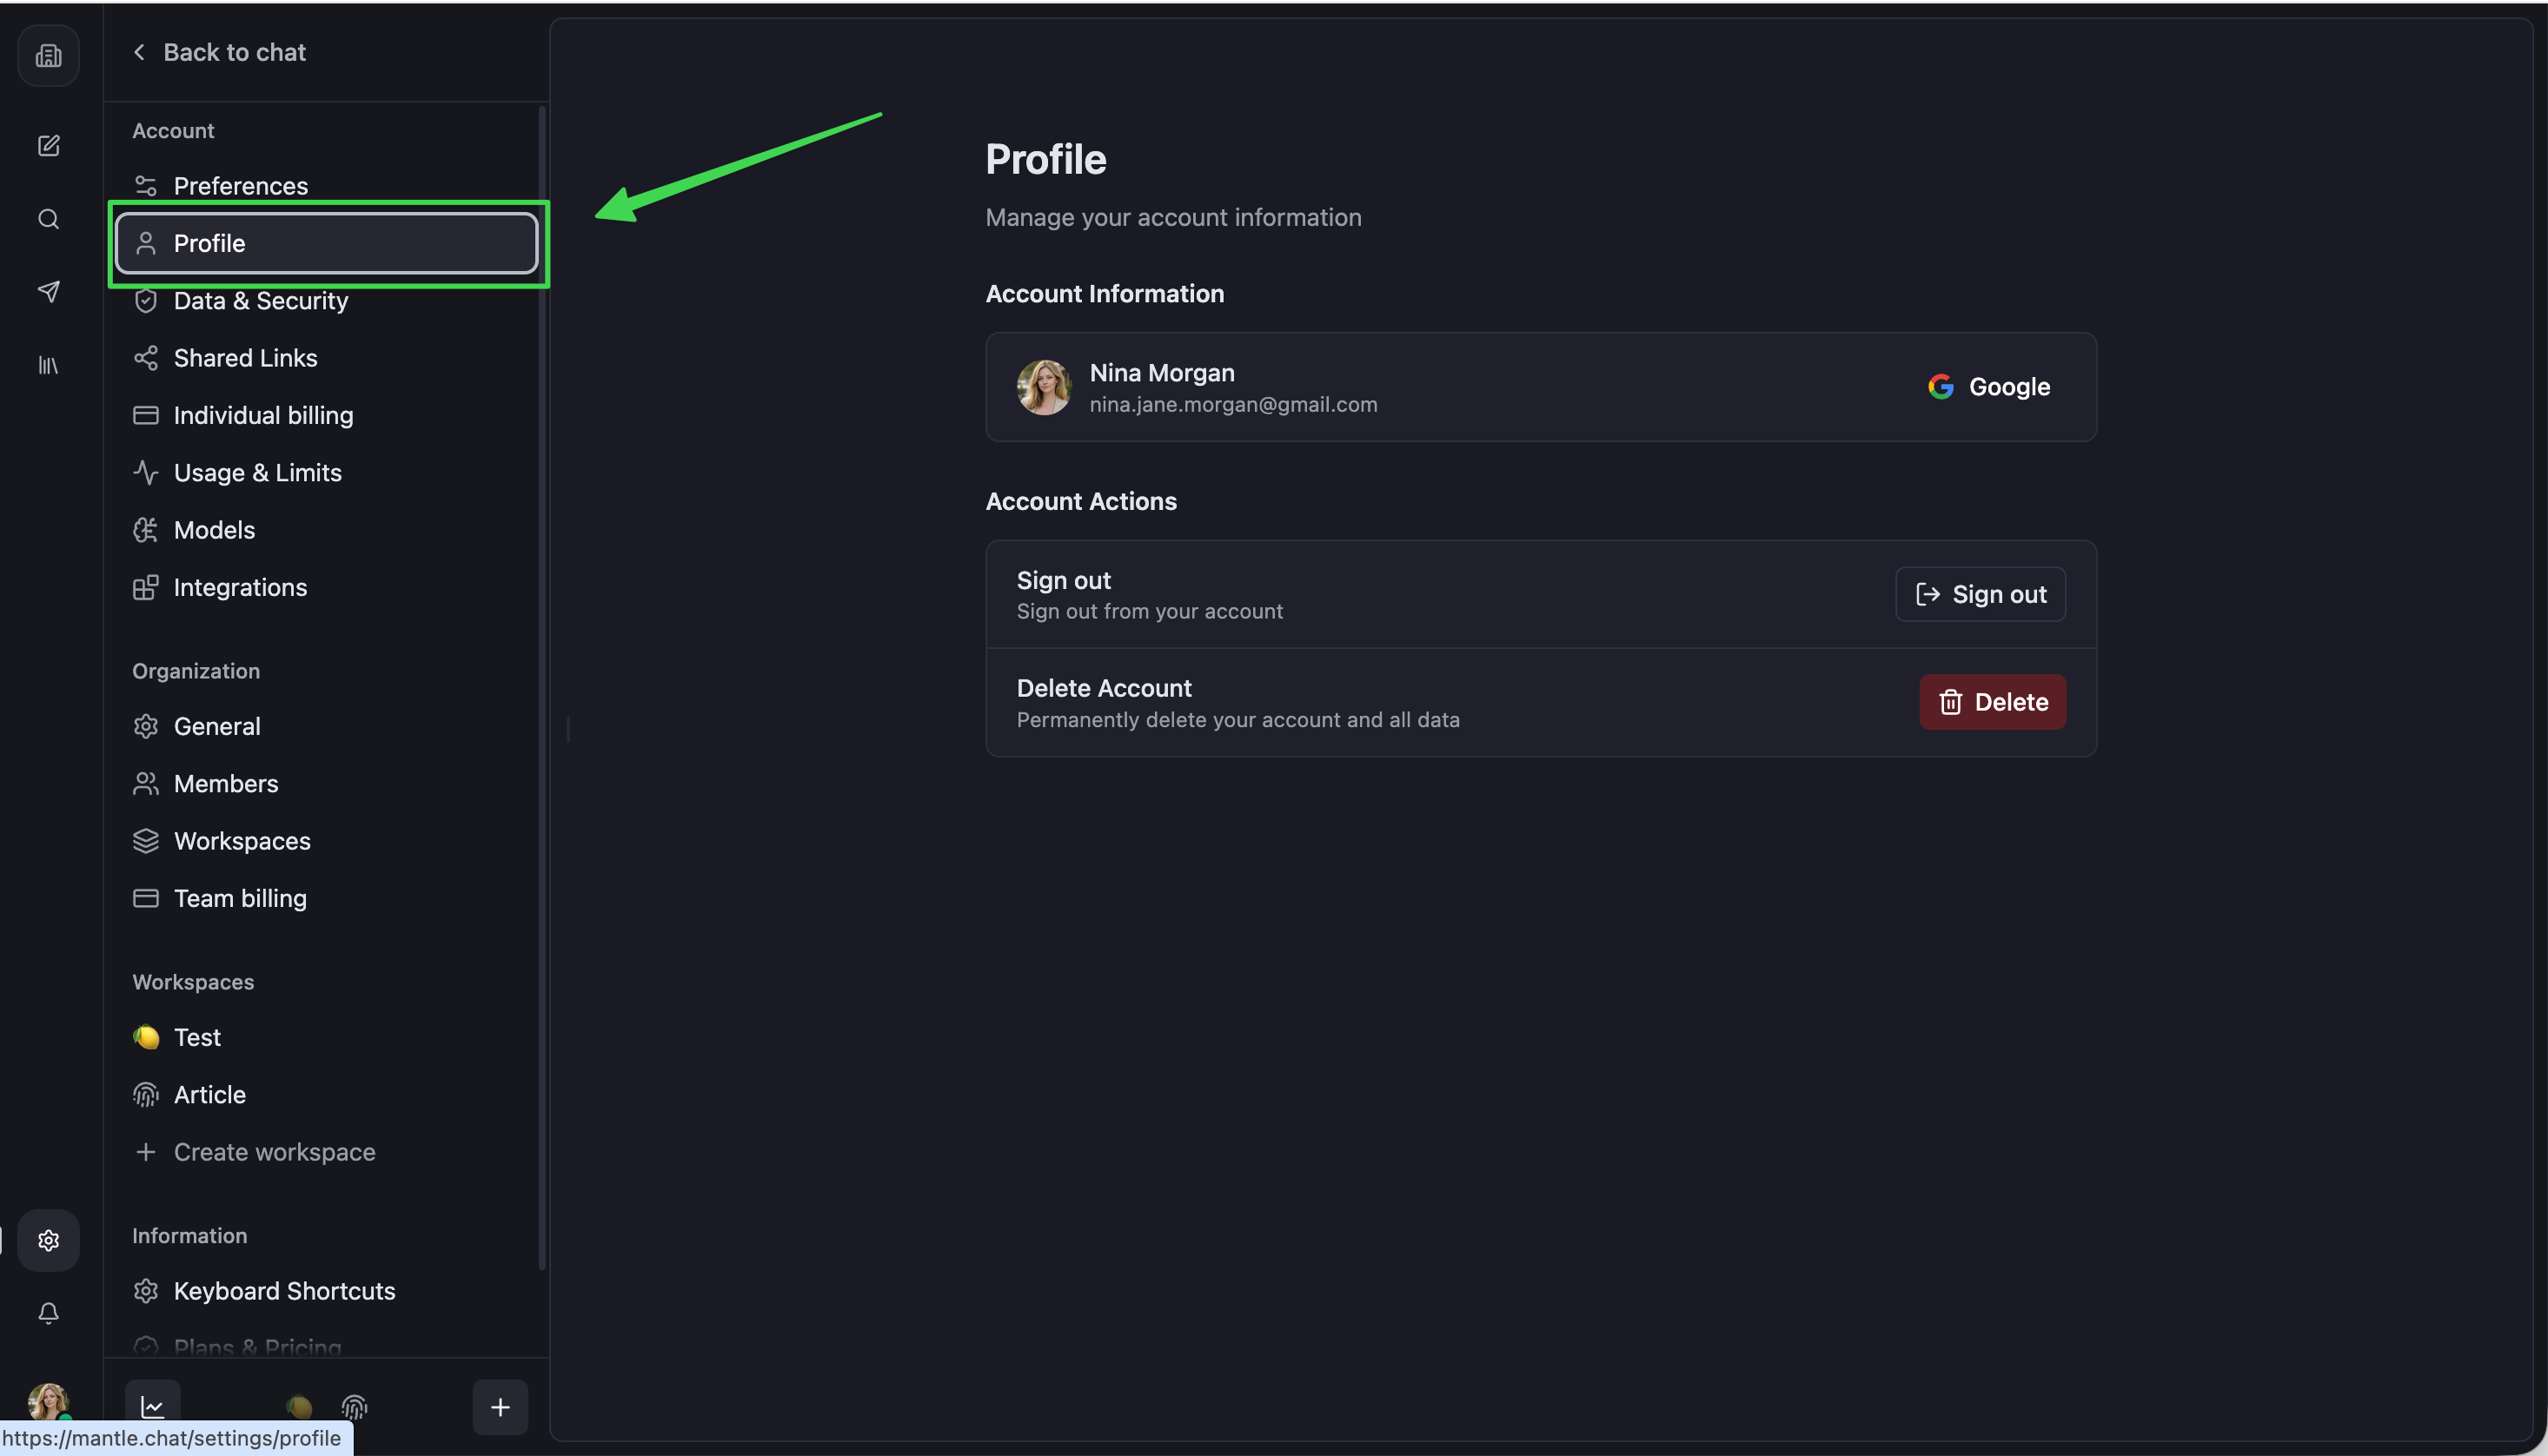The height and width of the screenshot is (1456, 2548).
Task: Click the Sign out button
Action: (x=1980, y=594)
